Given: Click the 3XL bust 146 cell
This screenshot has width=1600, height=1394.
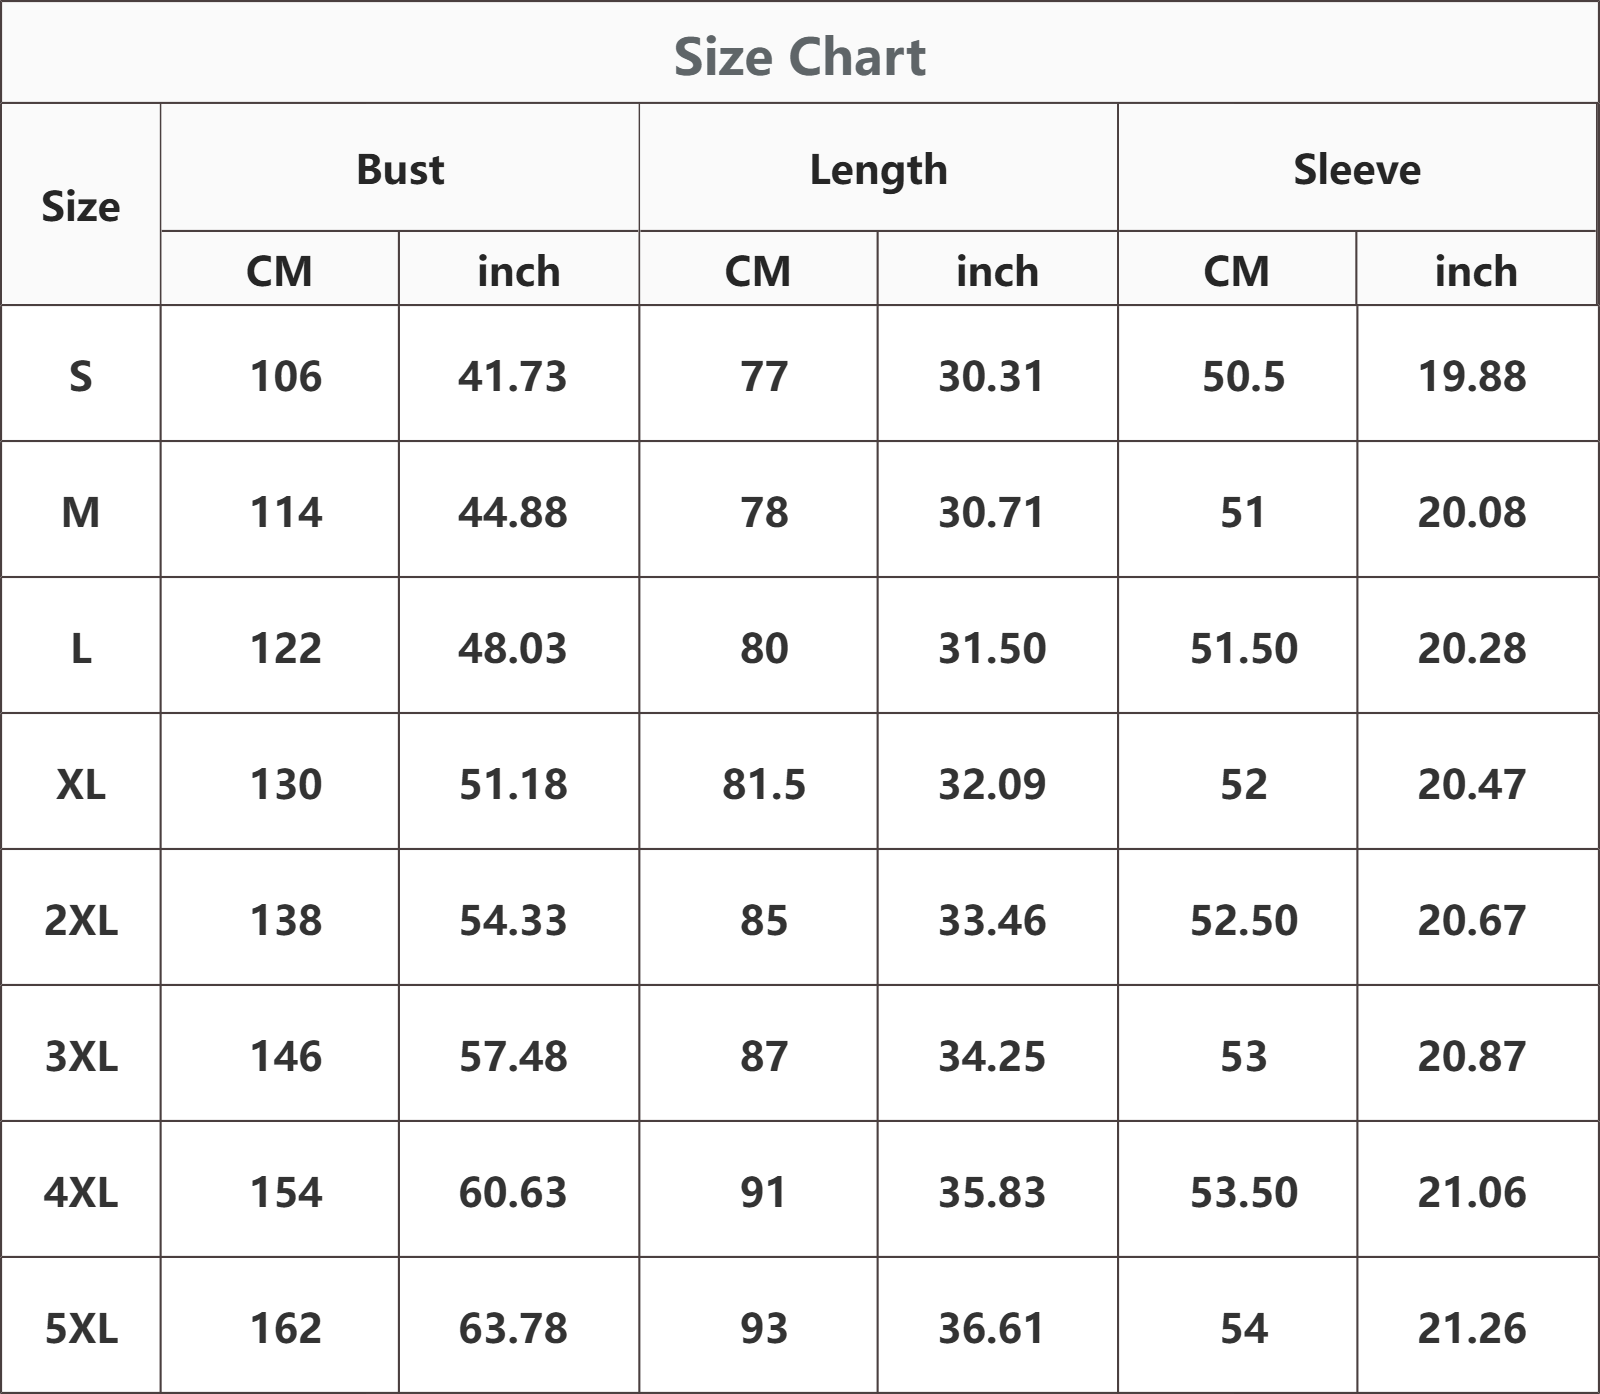Looking at the screenshot, I should [x=280, y=1054].
